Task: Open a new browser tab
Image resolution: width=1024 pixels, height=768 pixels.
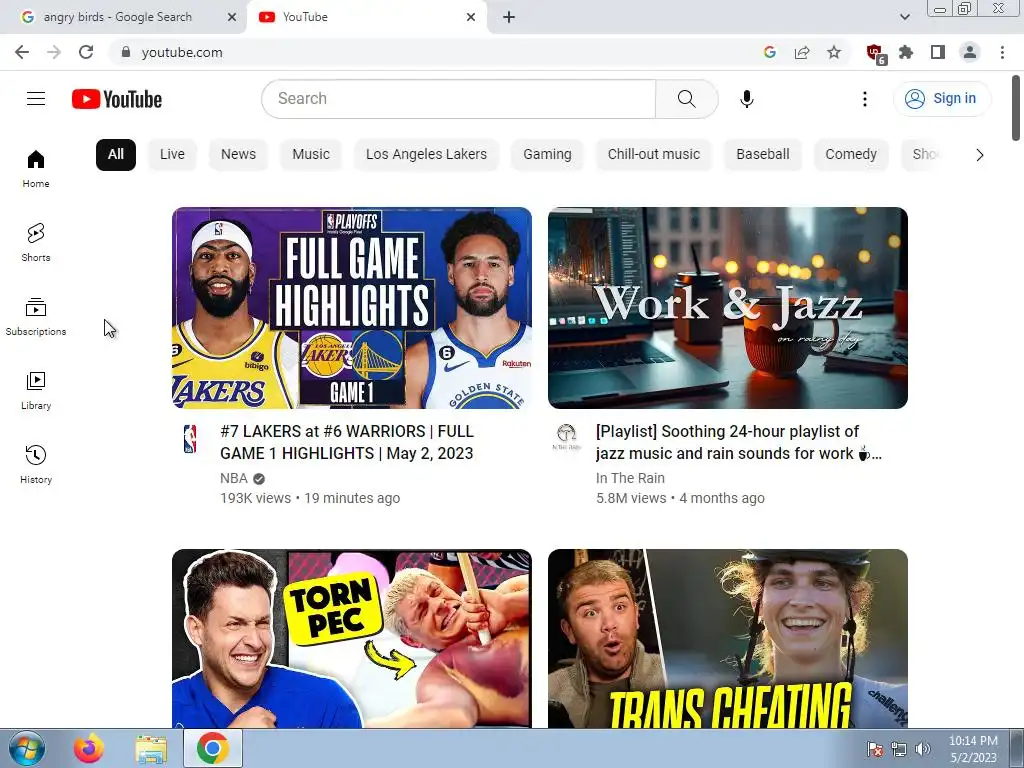Action: click(x=509, y=18)
